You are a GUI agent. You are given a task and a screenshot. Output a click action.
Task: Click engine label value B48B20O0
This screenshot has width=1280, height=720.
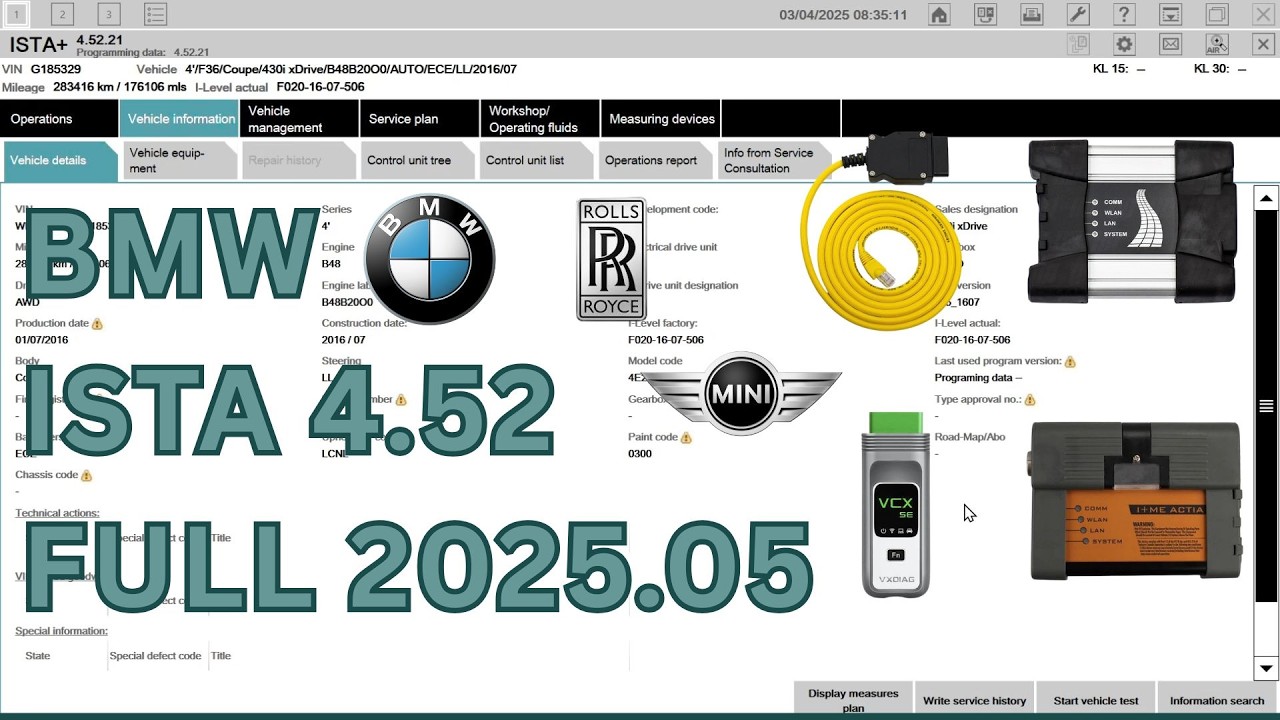(x=347, y=302)
